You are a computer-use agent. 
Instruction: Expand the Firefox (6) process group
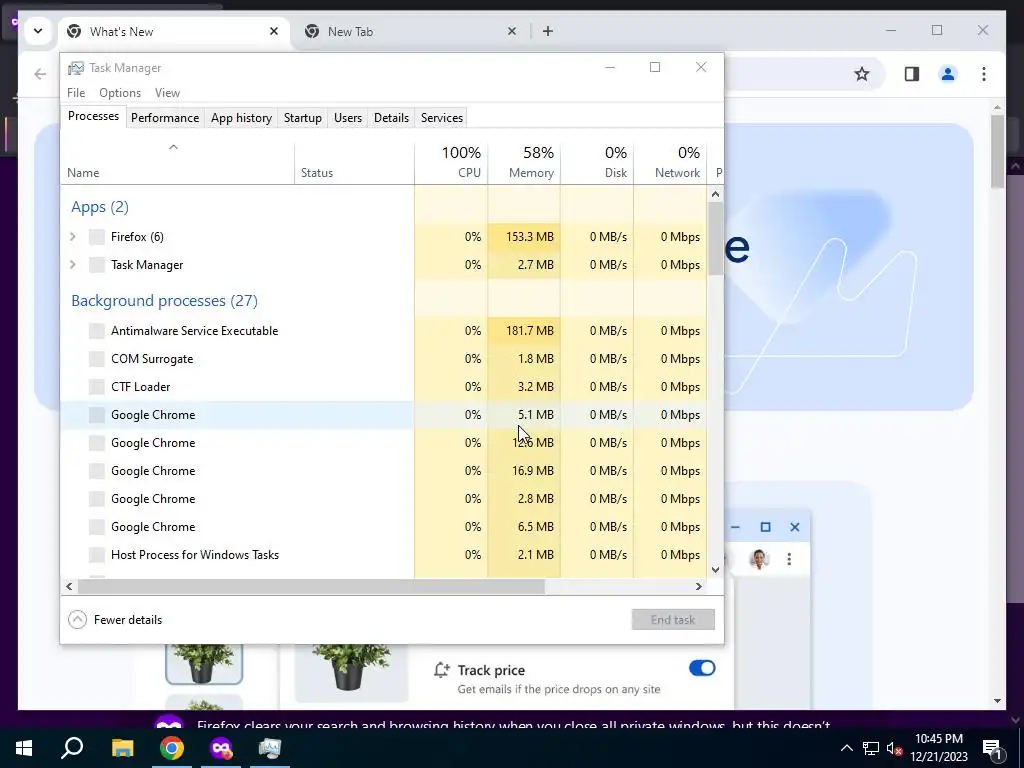(x=73, y=237)
